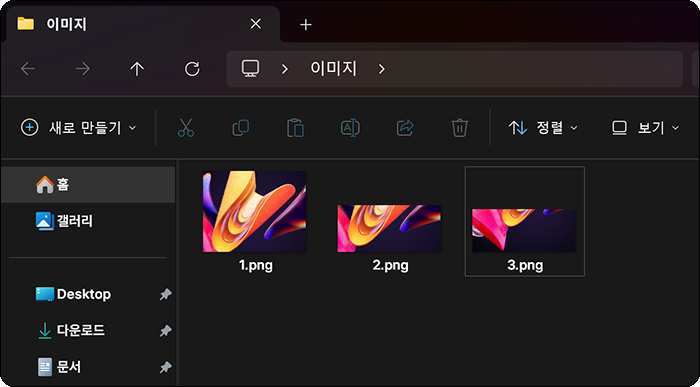Refresh the 이미지 folder view

[192, 69]
